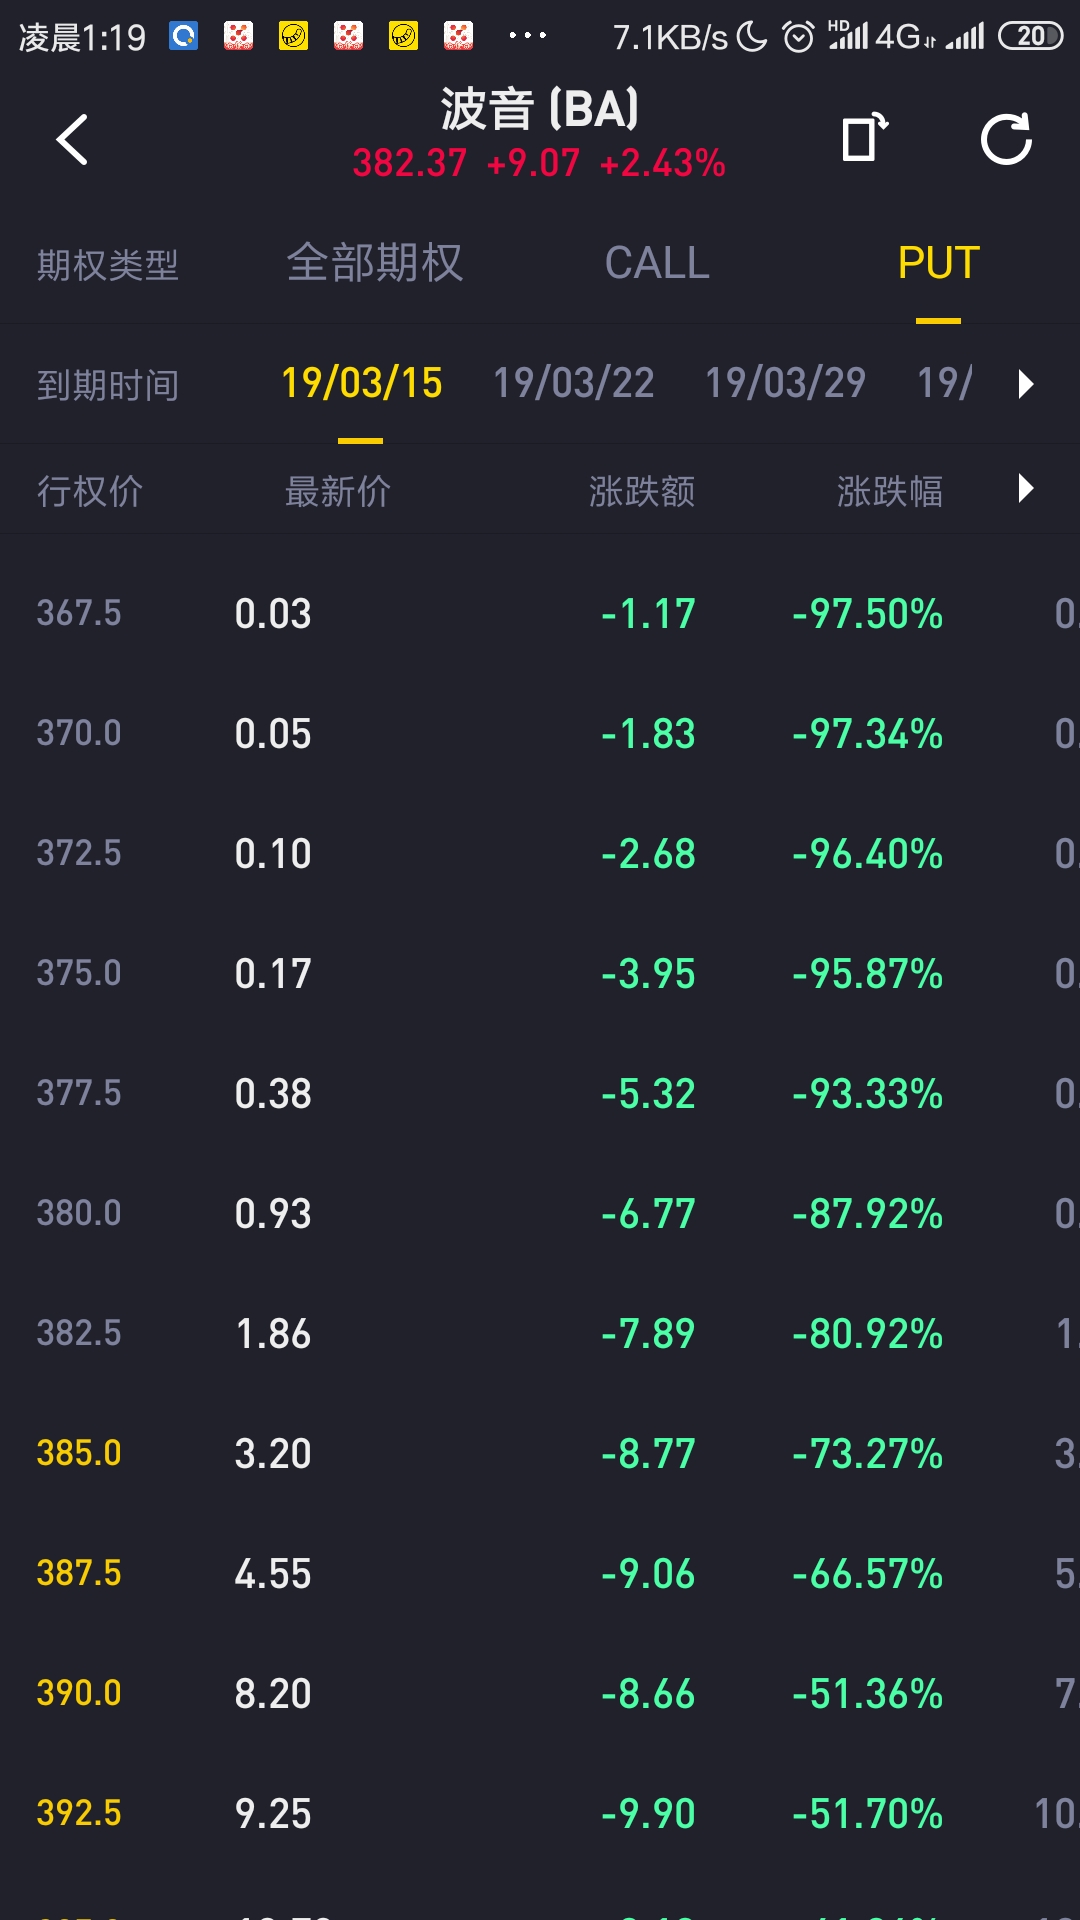Tap the 到期时间 label

[108, 385]
